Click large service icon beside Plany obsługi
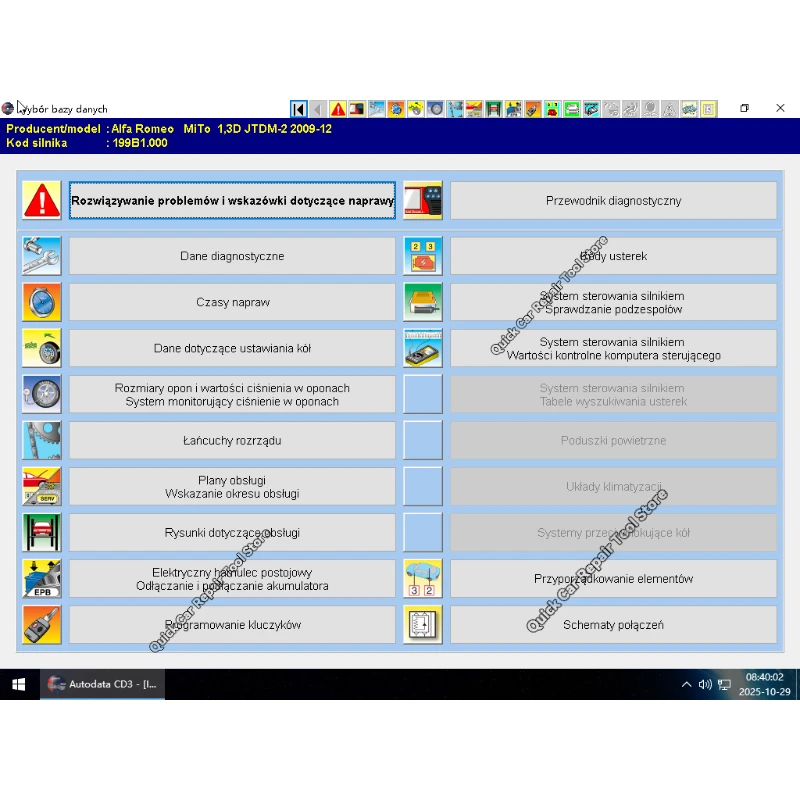Screen dimensions: 800x800 pyautogui.click(x=42, y=486)
